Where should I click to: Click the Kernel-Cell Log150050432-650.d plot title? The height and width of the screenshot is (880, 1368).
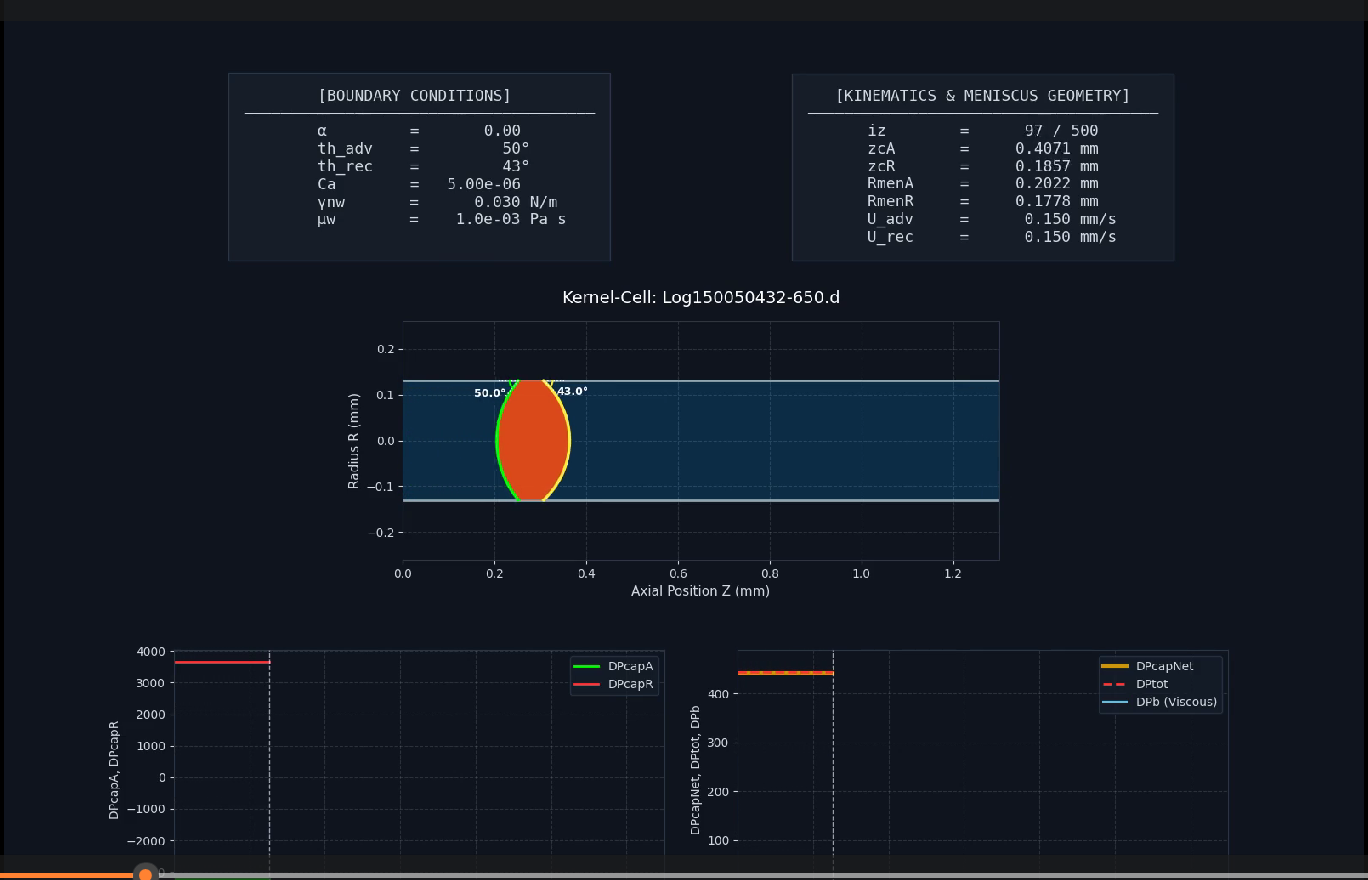click(700, 297)
